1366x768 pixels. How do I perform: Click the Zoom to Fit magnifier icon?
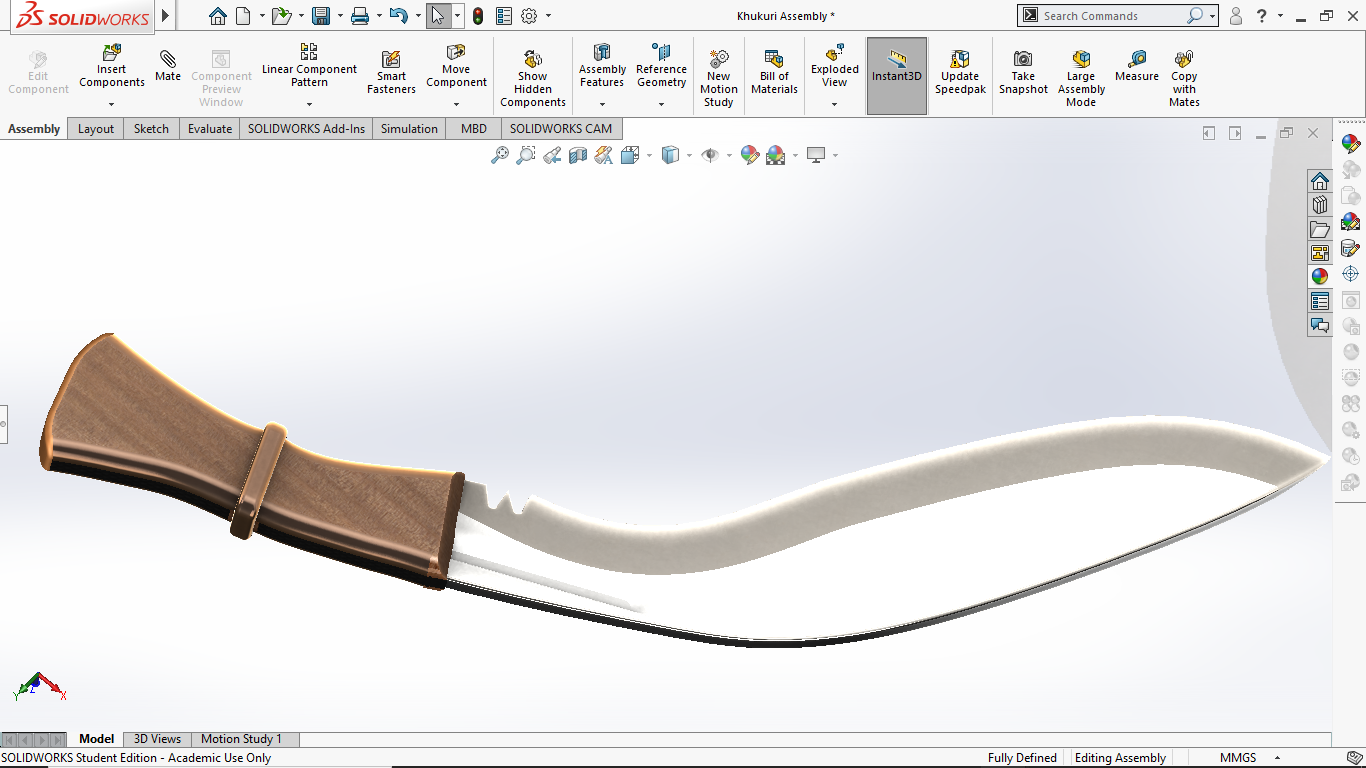pyautogui.click(x=499, y=155)
